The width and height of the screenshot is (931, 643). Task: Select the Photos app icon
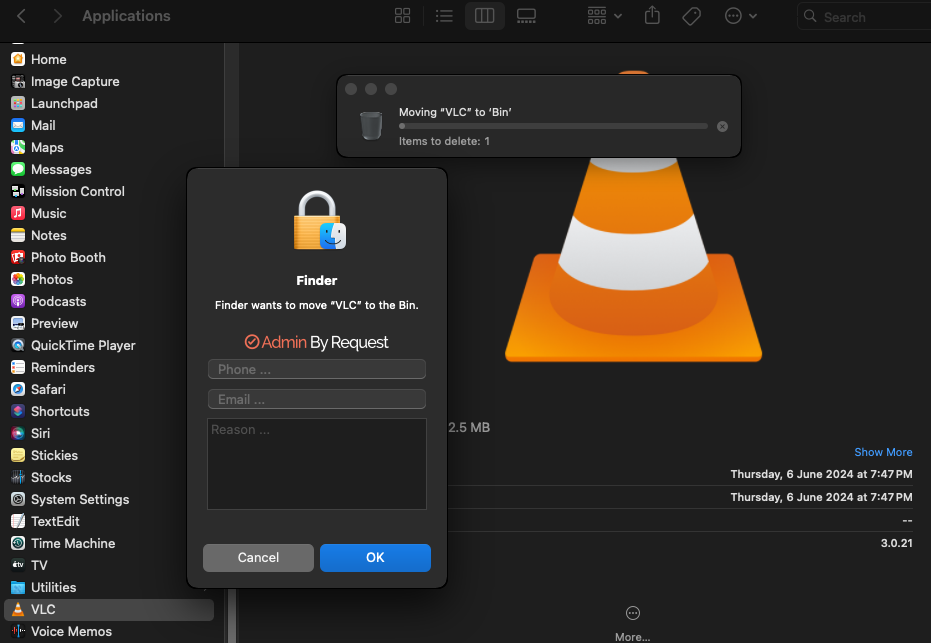coord(18,279)
